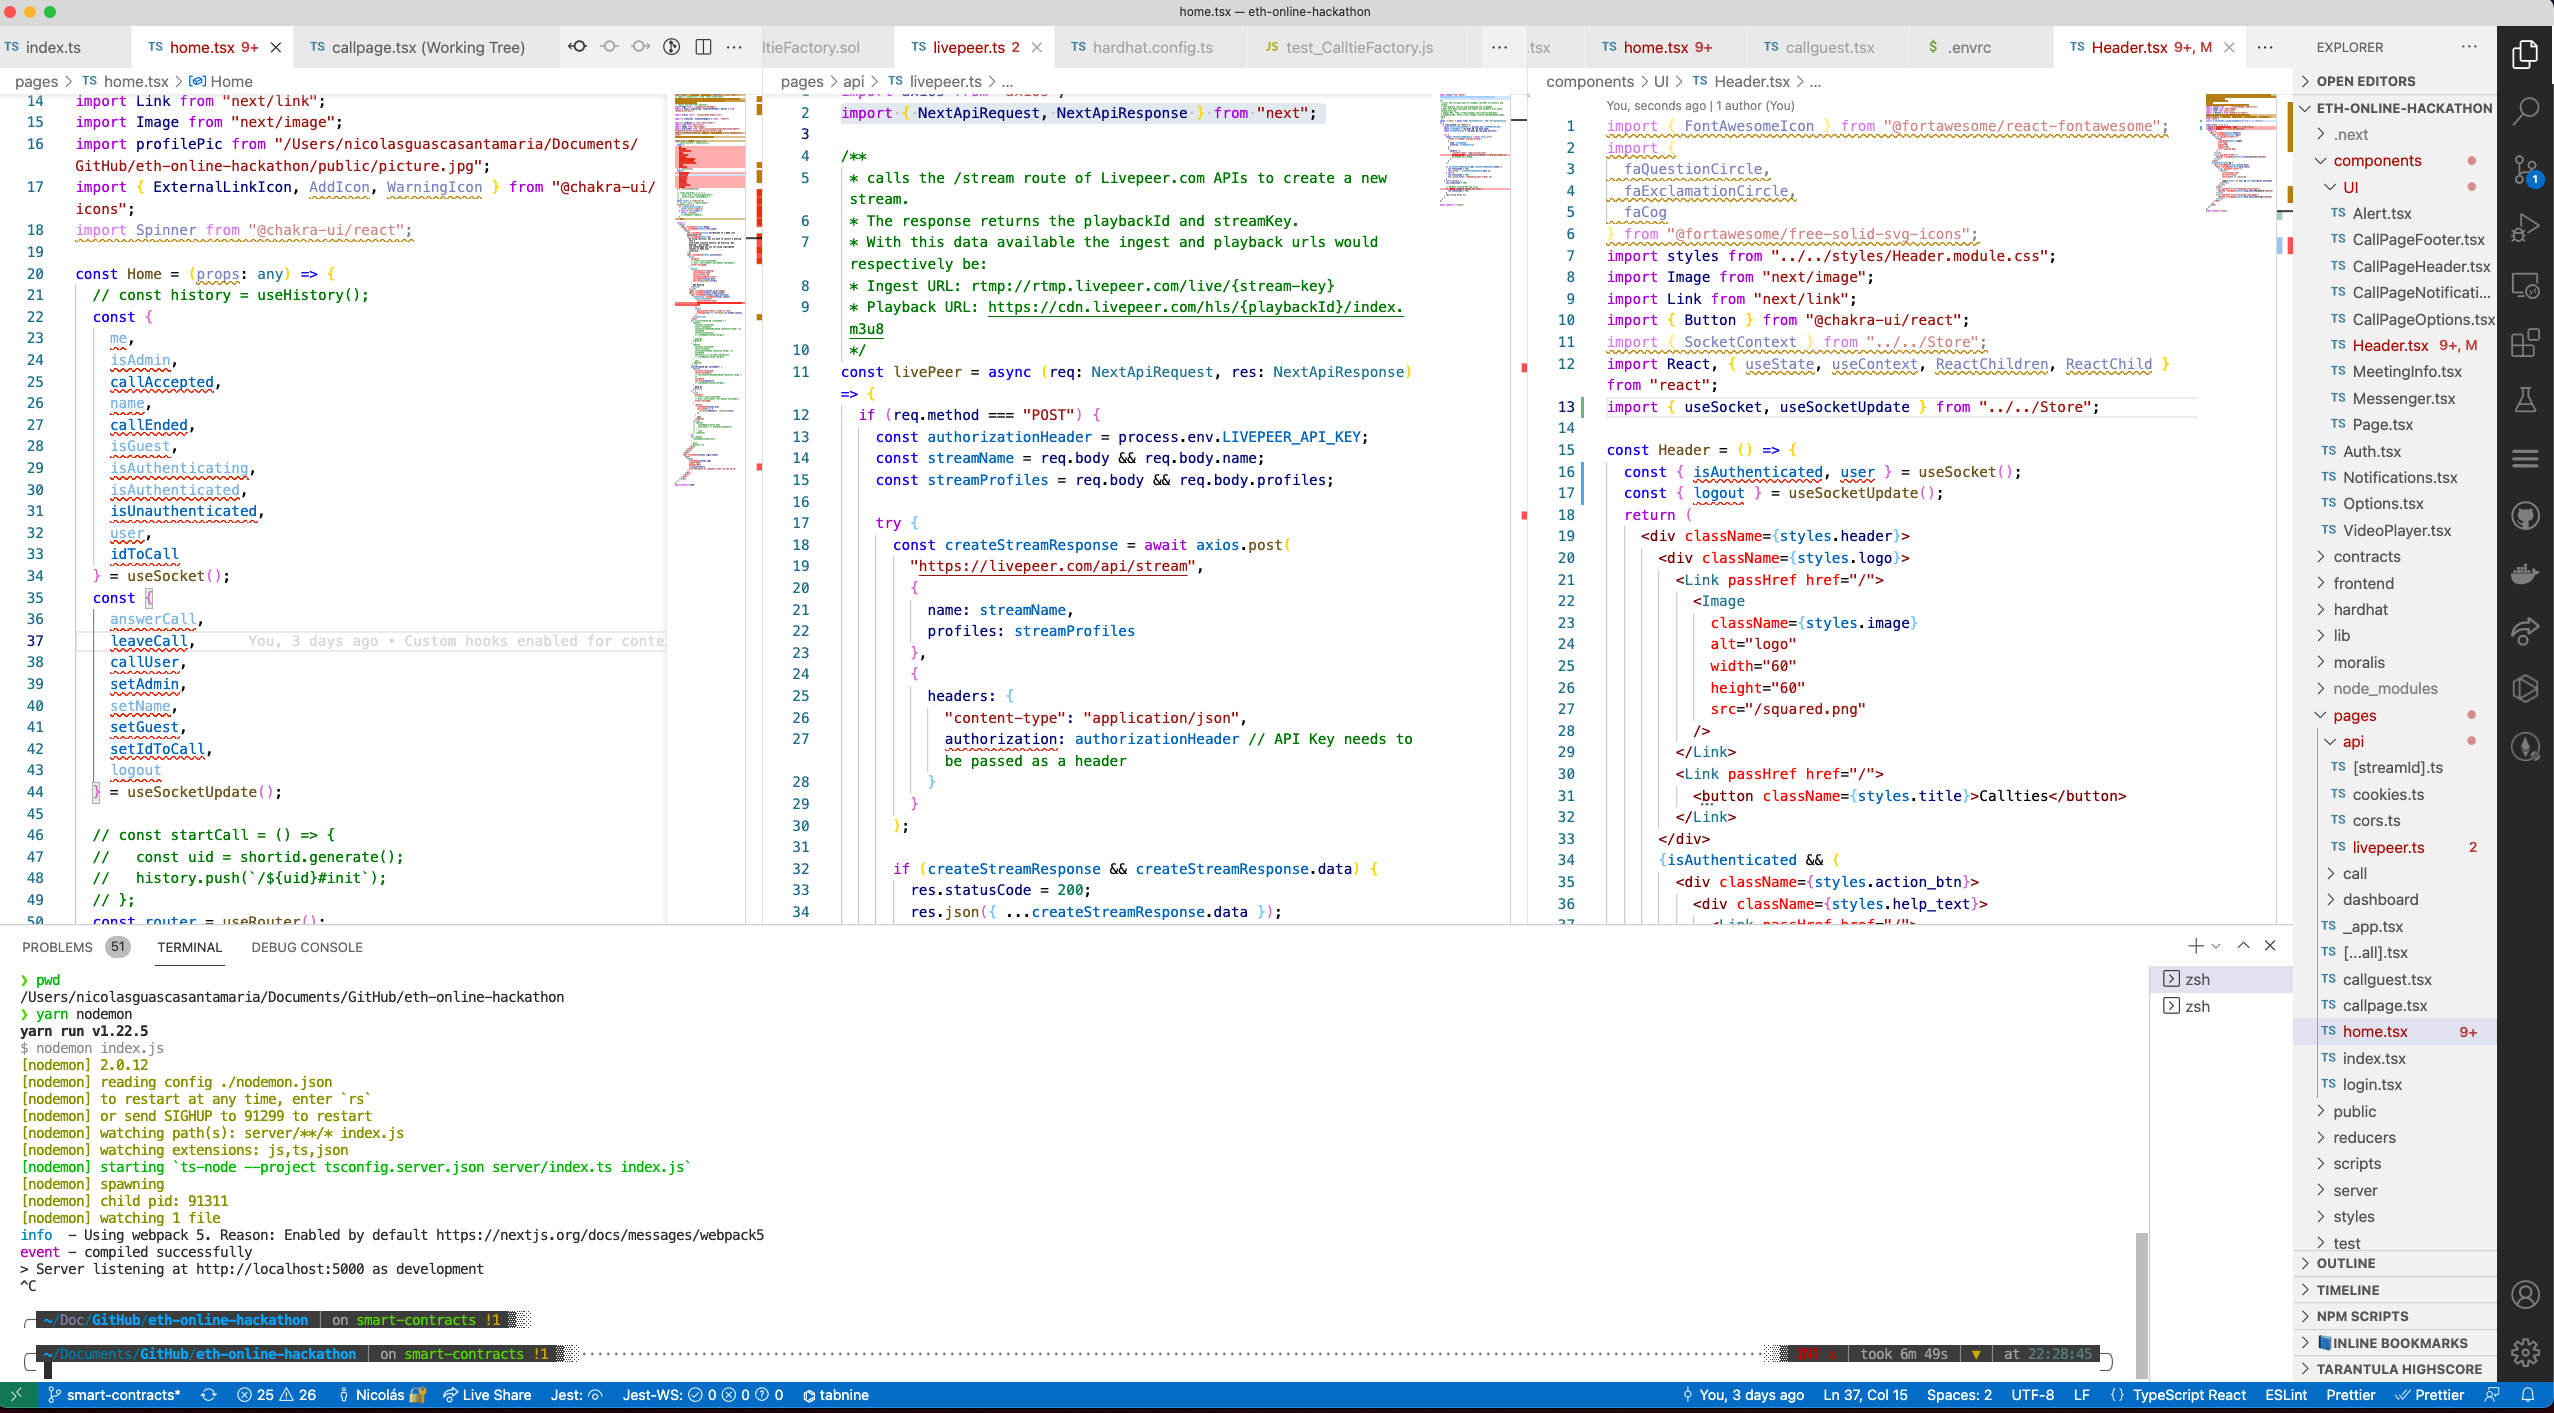Open the DEBUG CONSOLE panel tab
This screenshot has width=2554, height=1413.
[307, 947]
